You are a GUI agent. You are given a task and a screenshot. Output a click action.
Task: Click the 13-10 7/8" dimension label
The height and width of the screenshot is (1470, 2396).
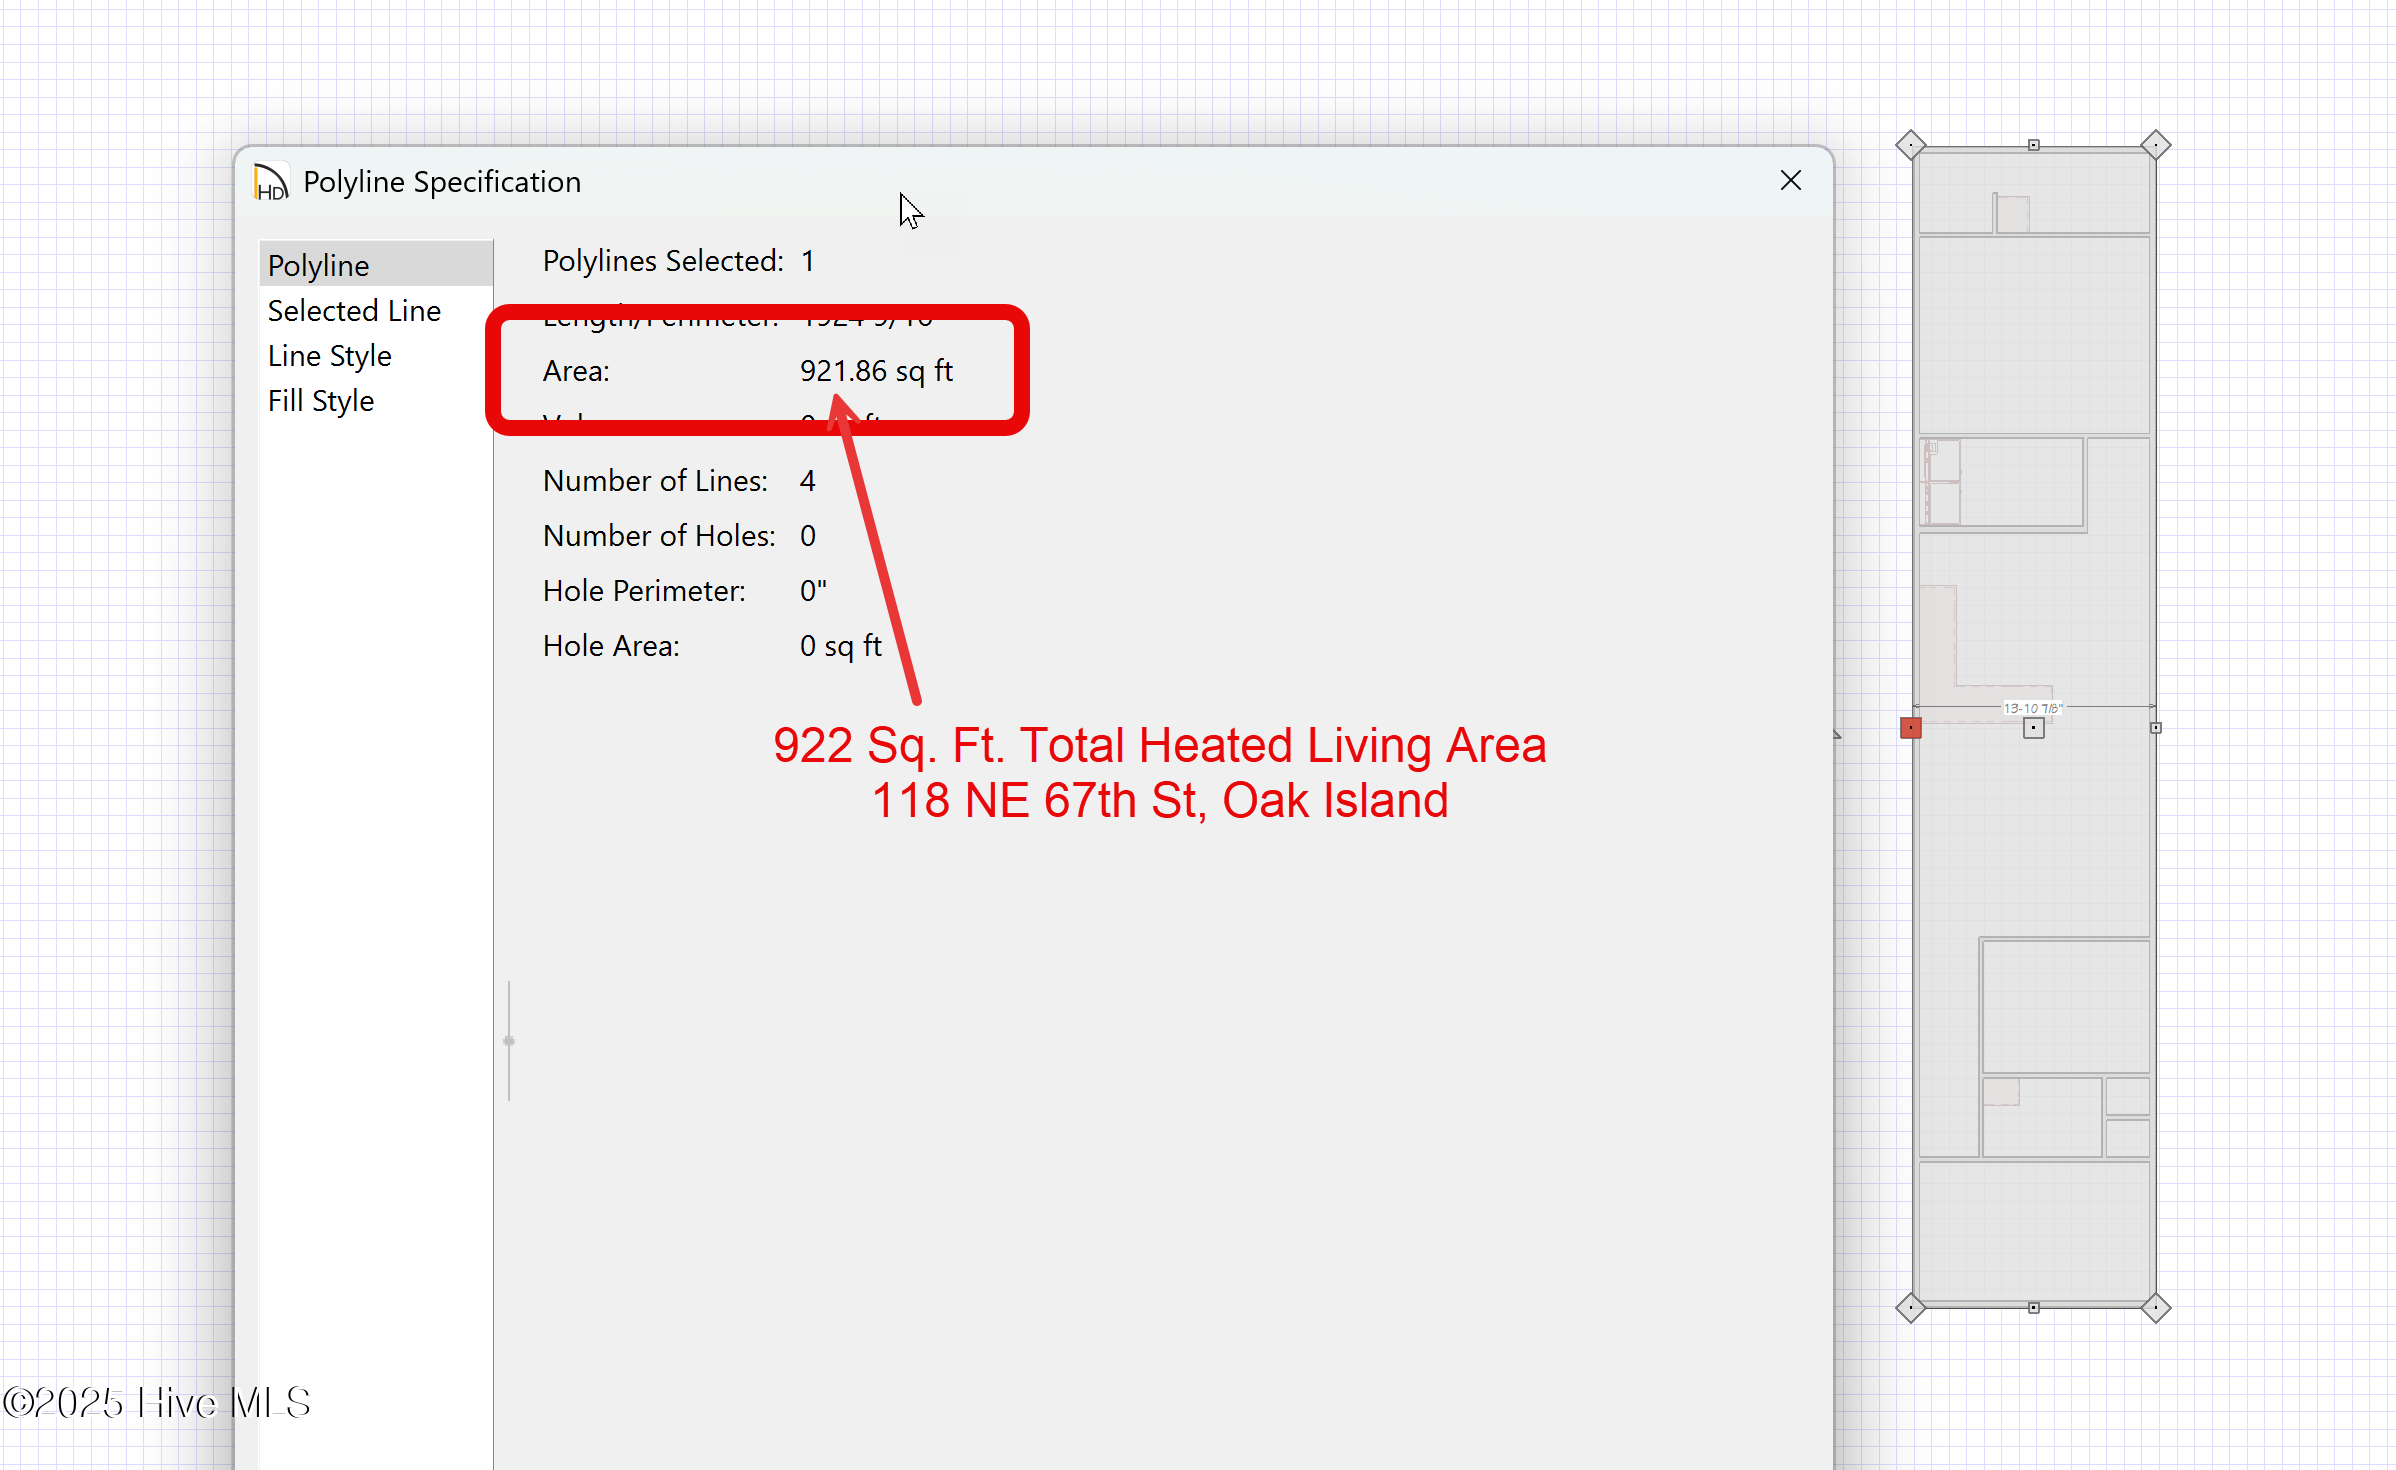click(x=2031, y=708)
